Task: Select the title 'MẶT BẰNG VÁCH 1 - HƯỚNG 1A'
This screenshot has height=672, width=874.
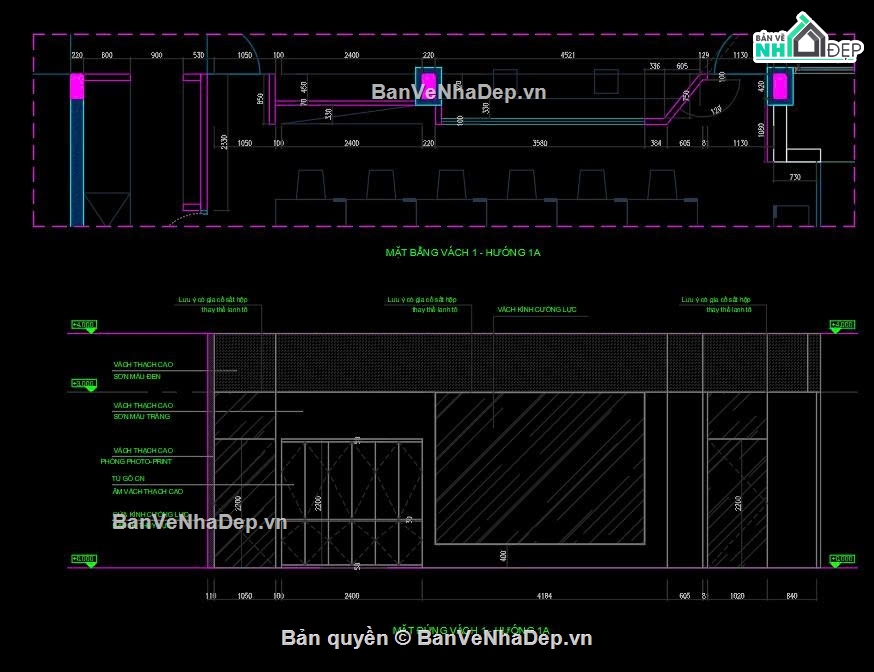Action: (x=463, y=252)
